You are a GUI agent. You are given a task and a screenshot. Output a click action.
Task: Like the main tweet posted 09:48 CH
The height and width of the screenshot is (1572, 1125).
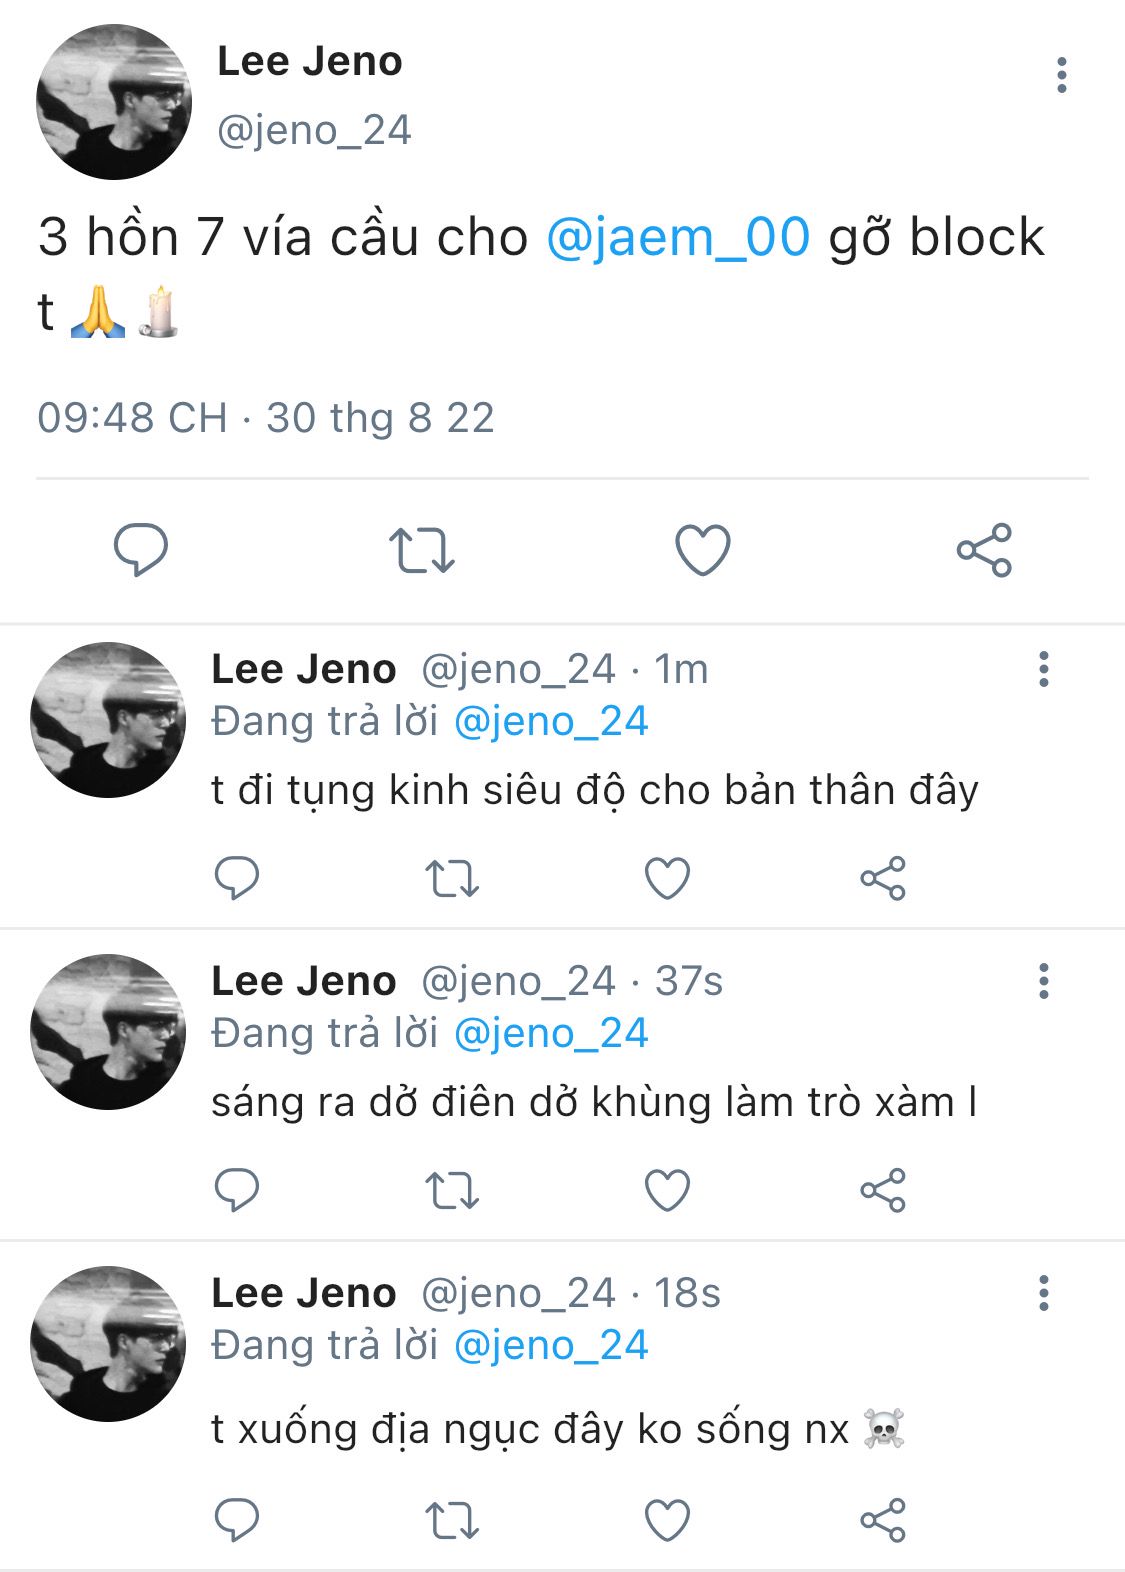(x=703, y=549)
